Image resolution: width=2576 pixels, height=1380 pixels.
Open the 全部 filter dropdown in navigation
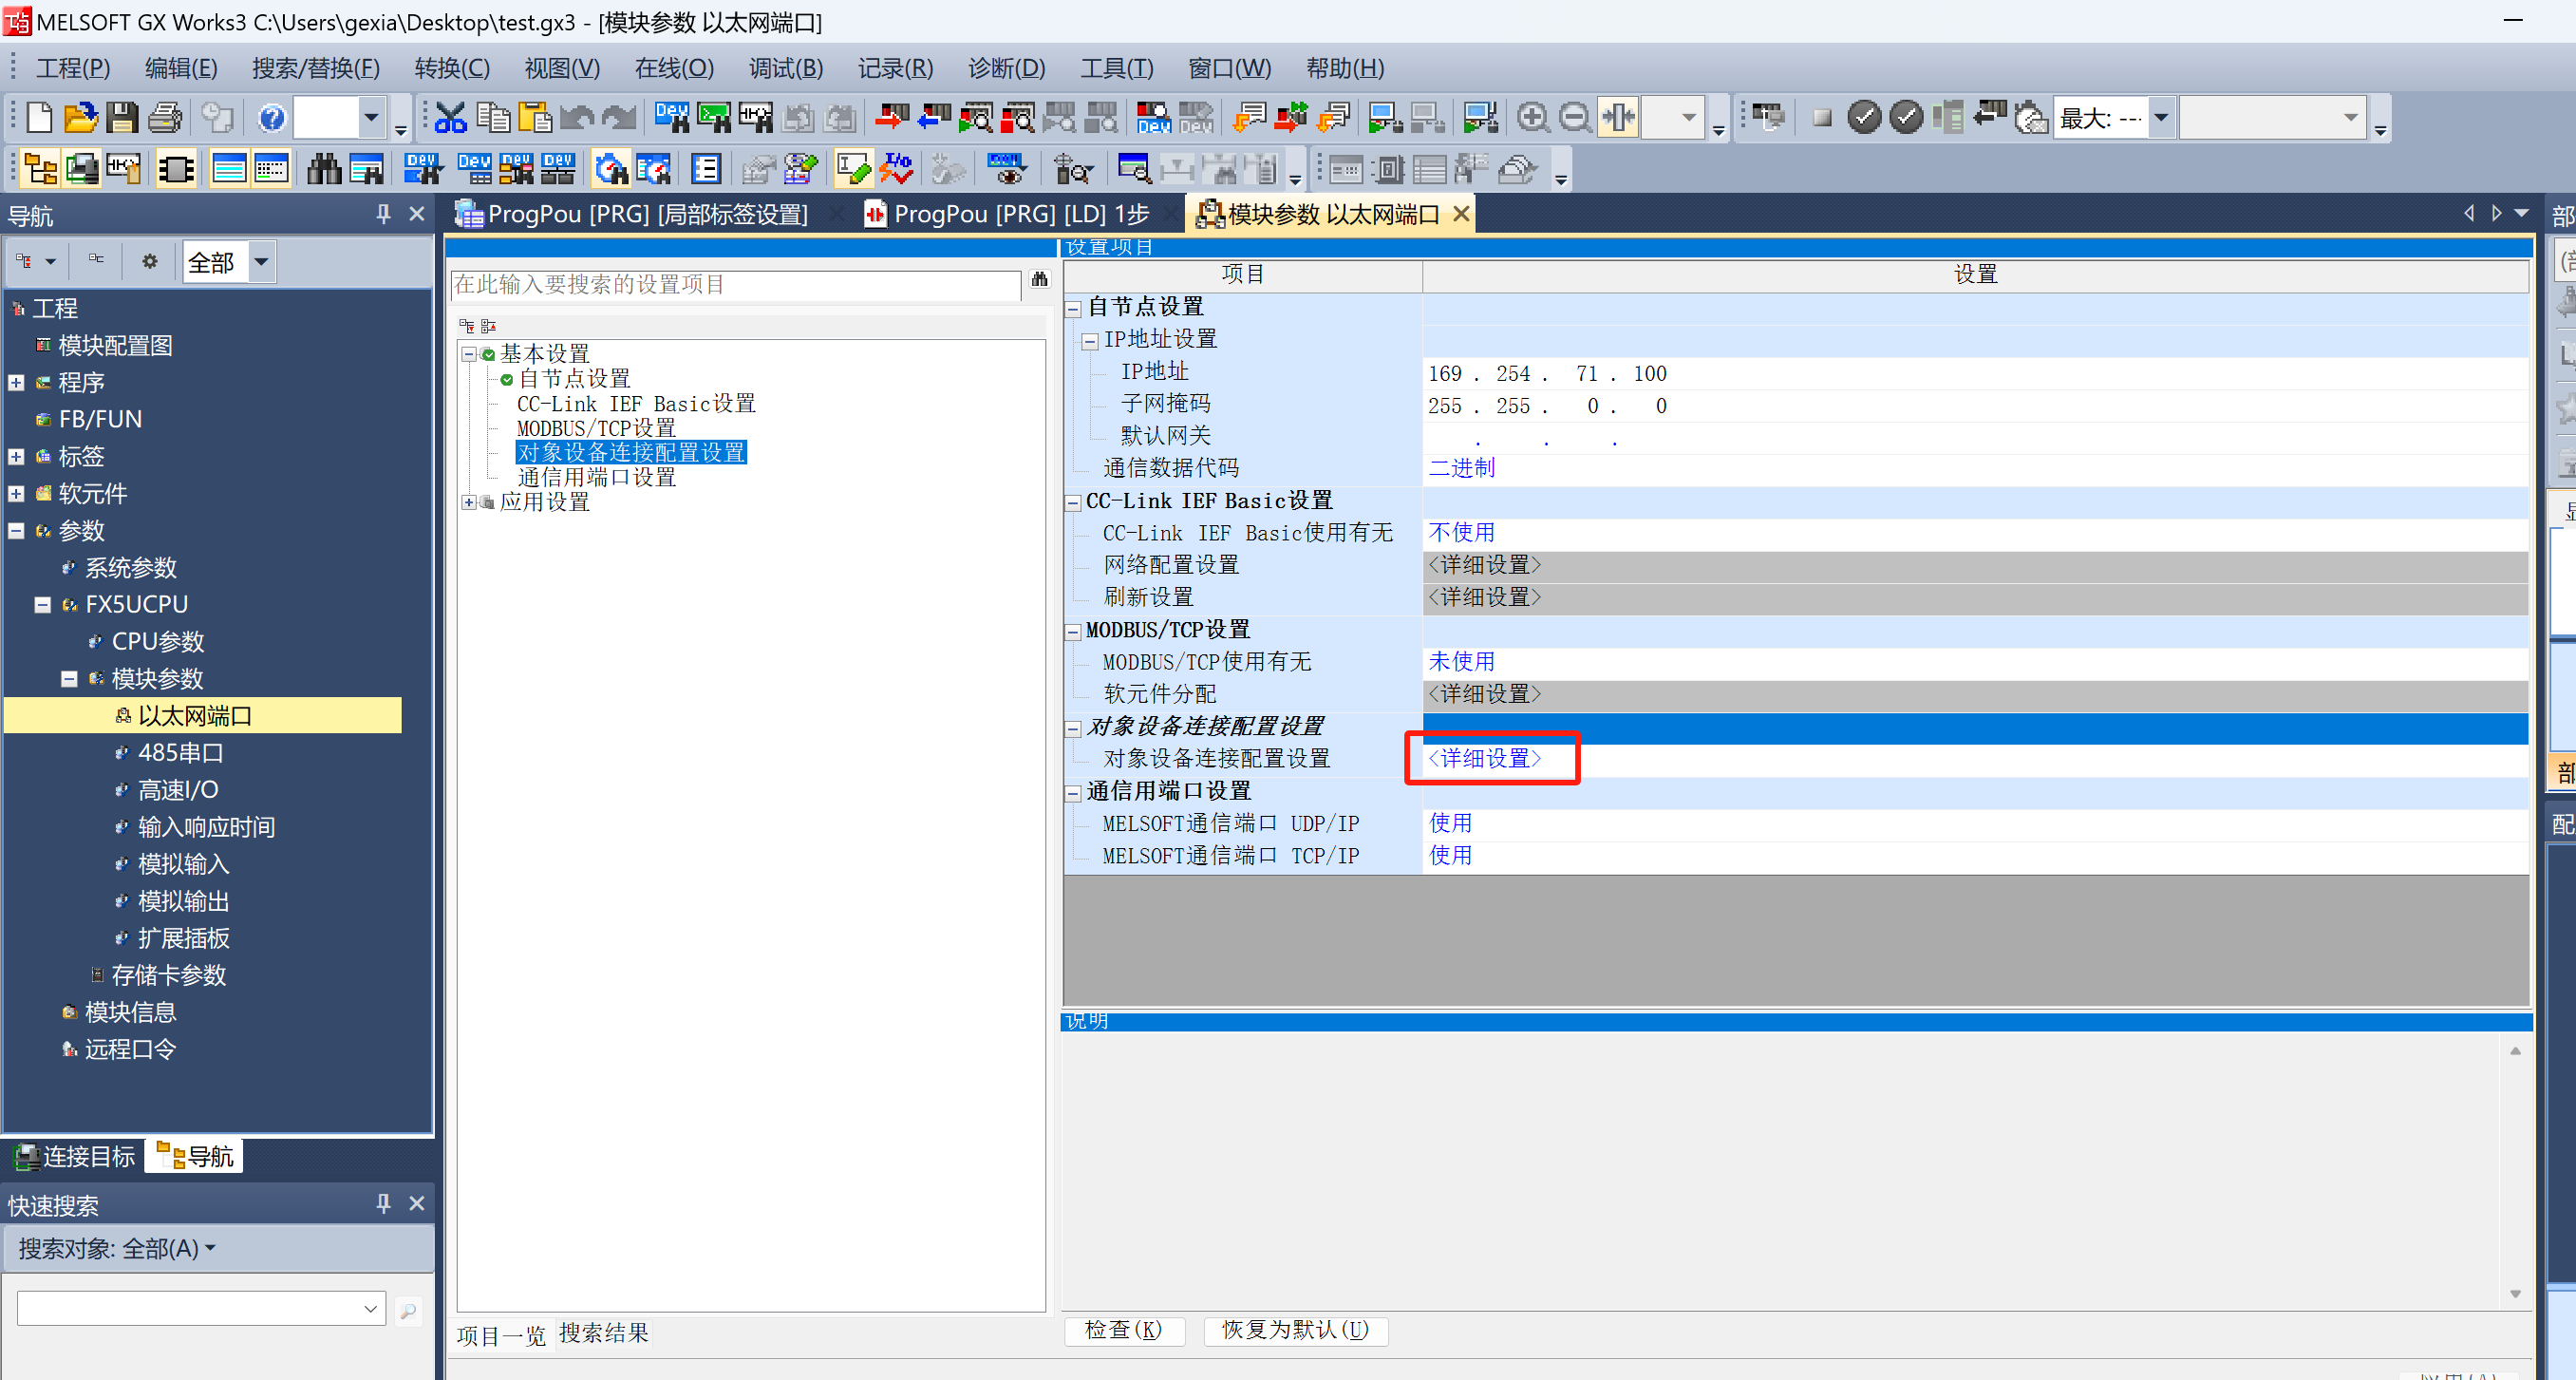[261, 262]
